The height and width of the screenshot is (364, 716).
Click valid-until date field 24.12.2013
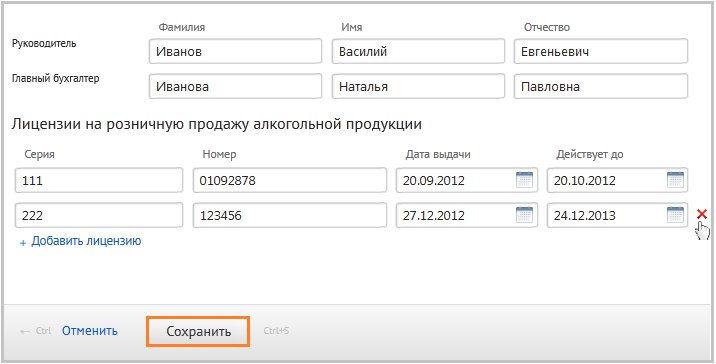[x=617, y=215]
